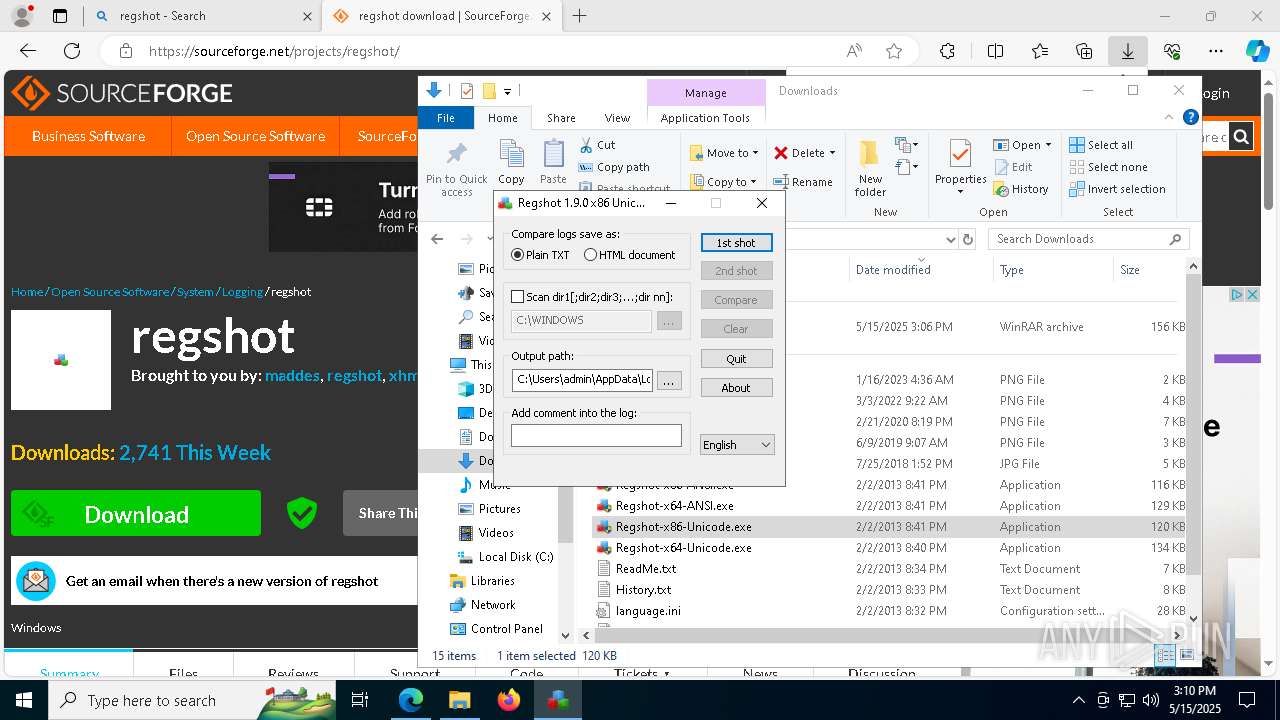
Task: Click the output path text field
Action: coord(582,381)
